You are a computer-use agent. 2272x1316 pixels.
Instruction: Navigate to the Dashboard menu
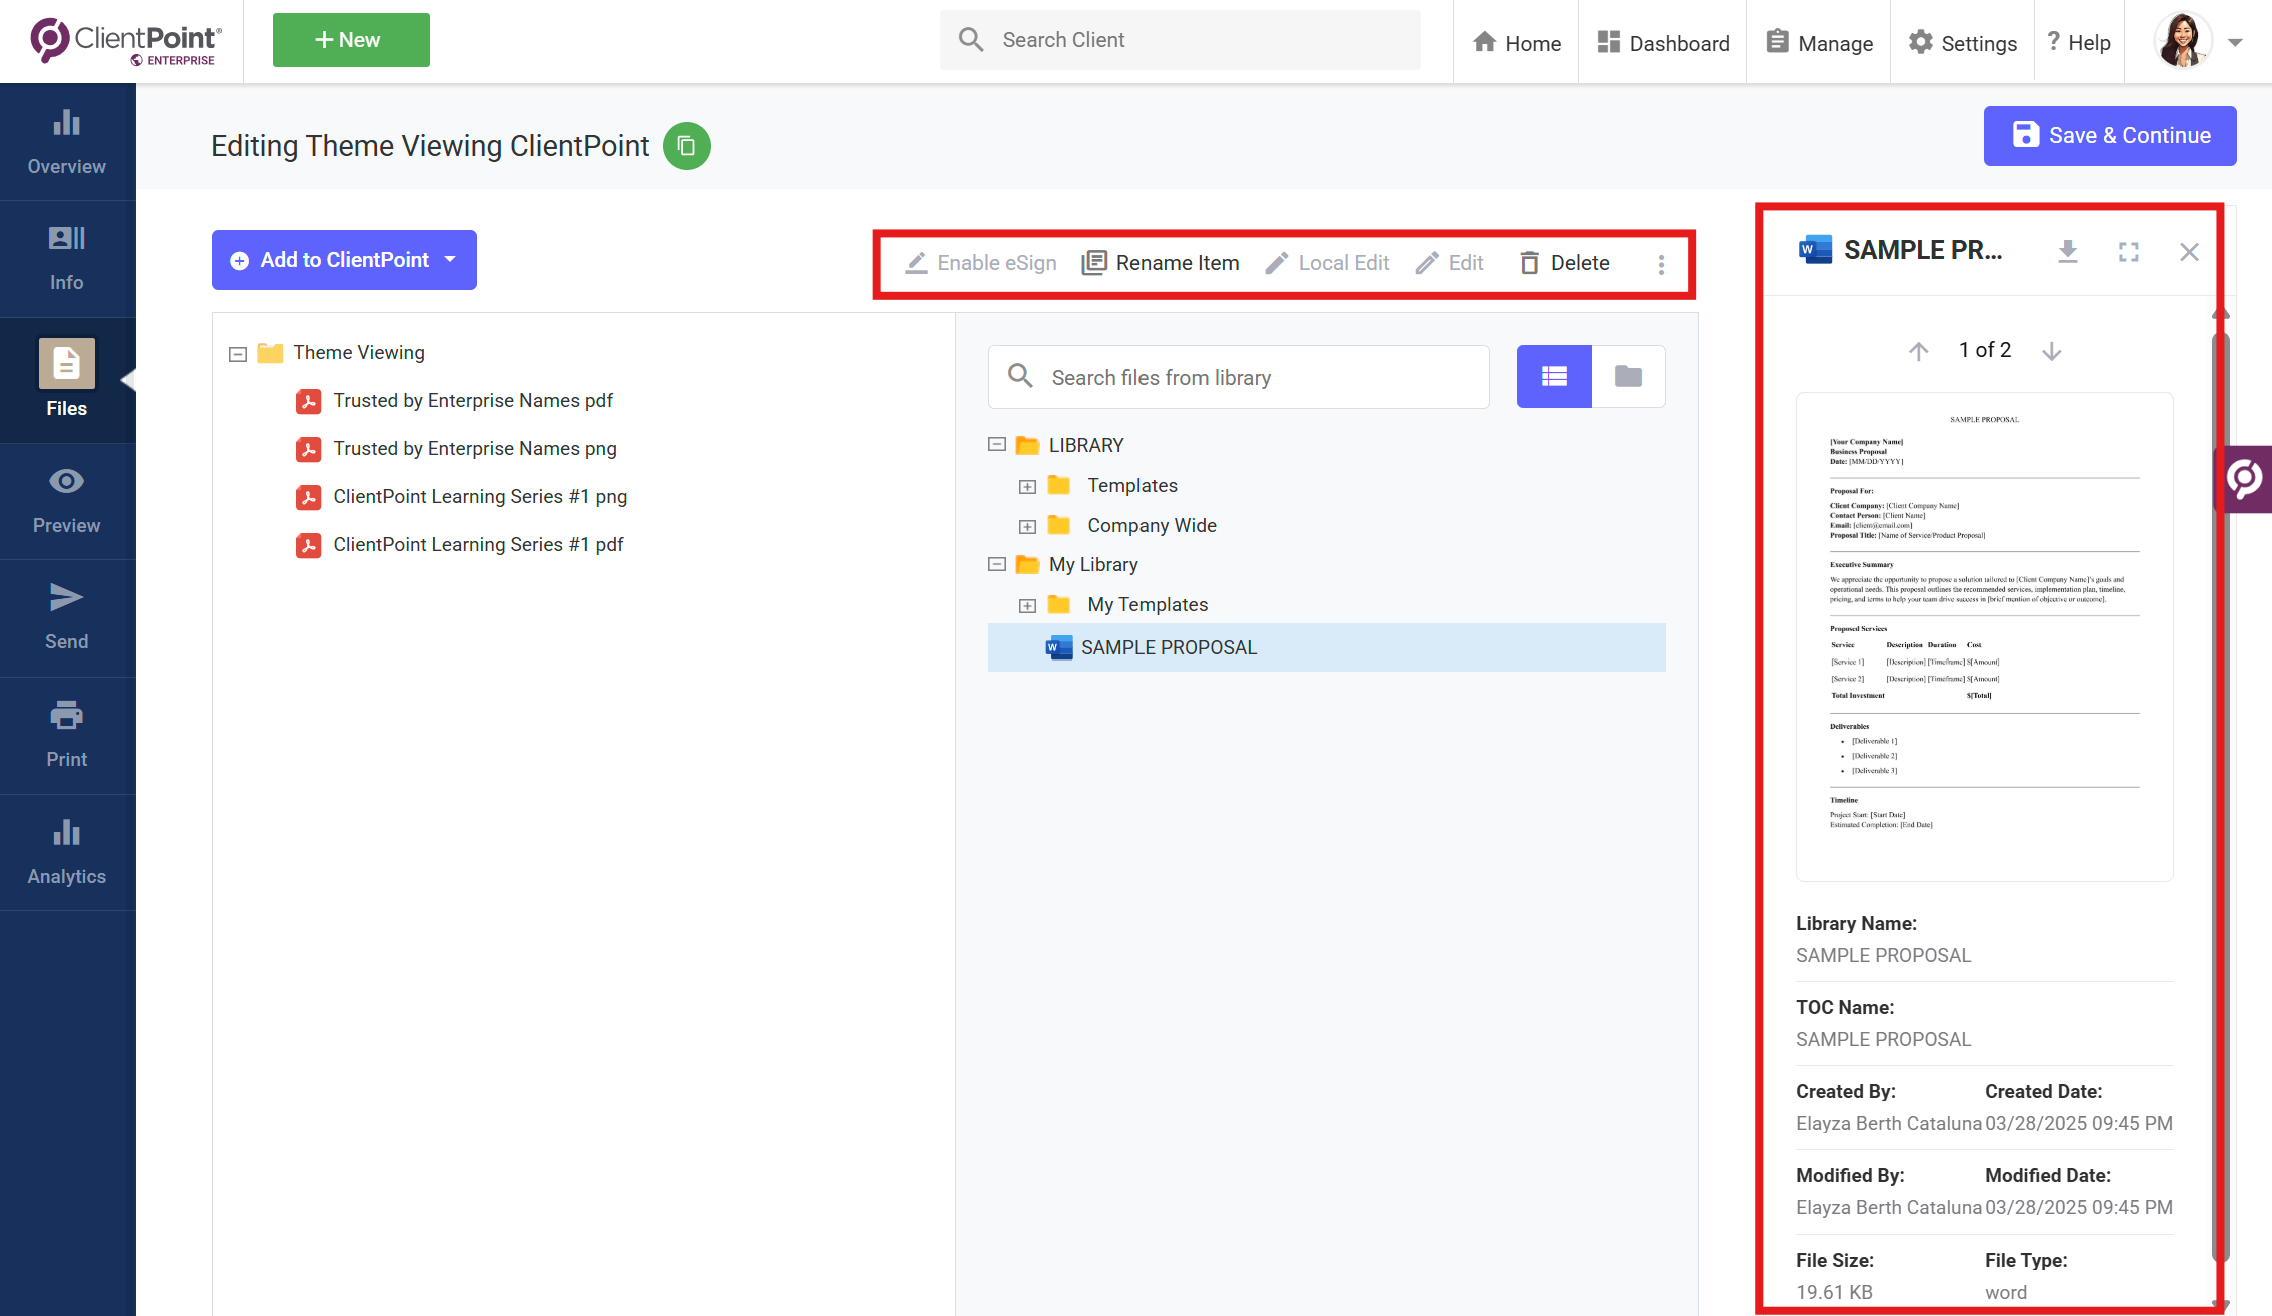(x=1662, y=42)
